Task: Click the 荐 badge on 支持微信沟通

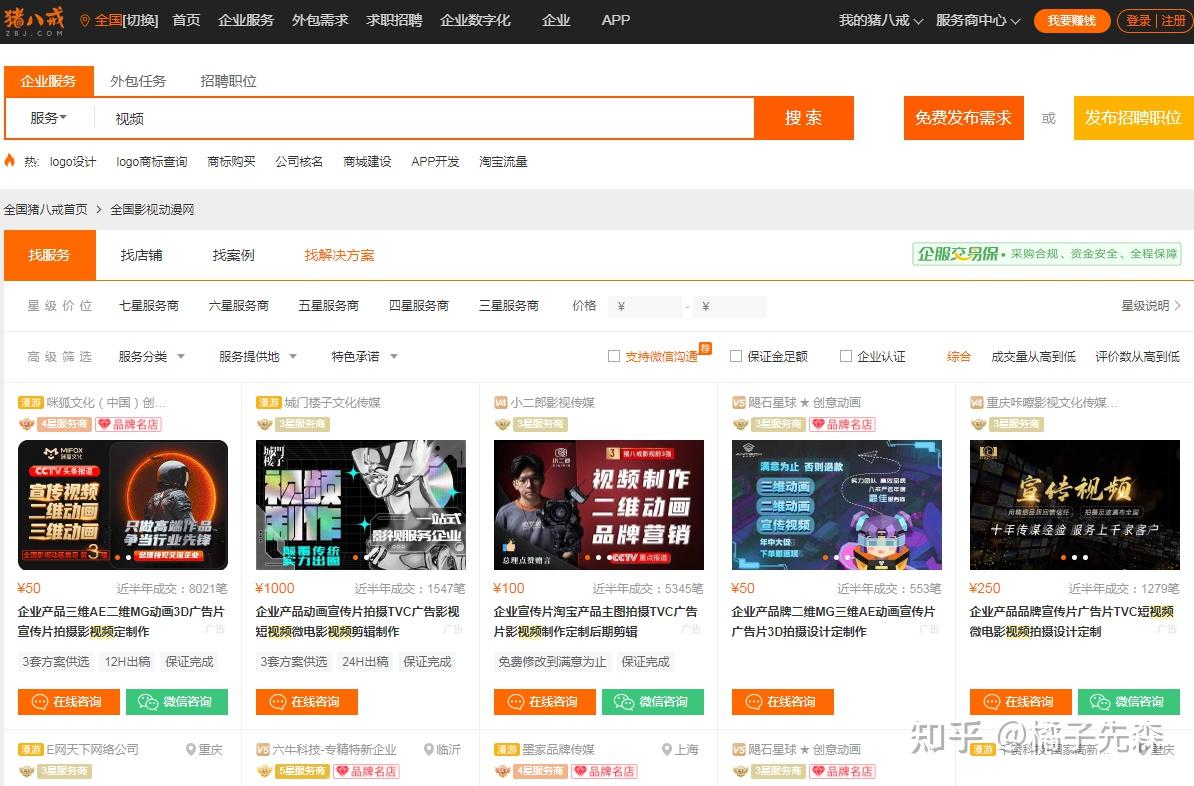Action: [x=705, y=348]
